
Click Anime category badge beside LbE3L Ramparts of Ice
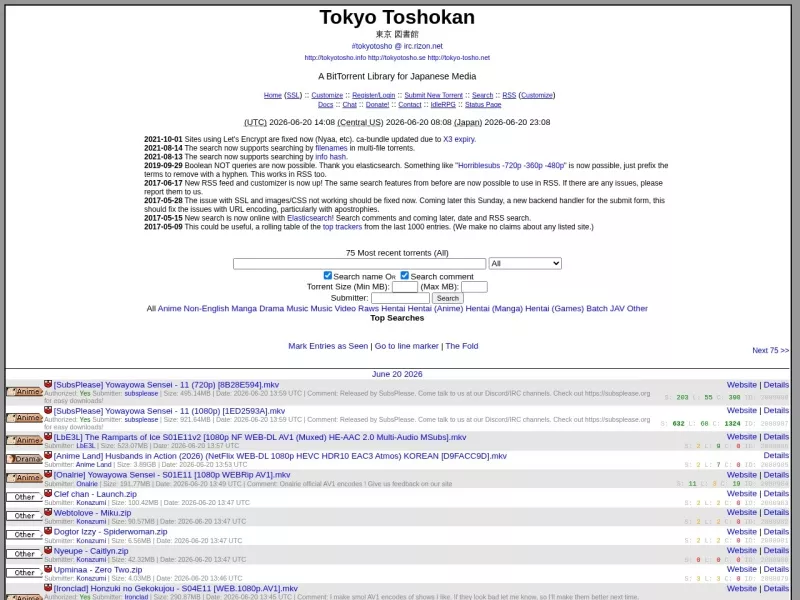[24, 440]
